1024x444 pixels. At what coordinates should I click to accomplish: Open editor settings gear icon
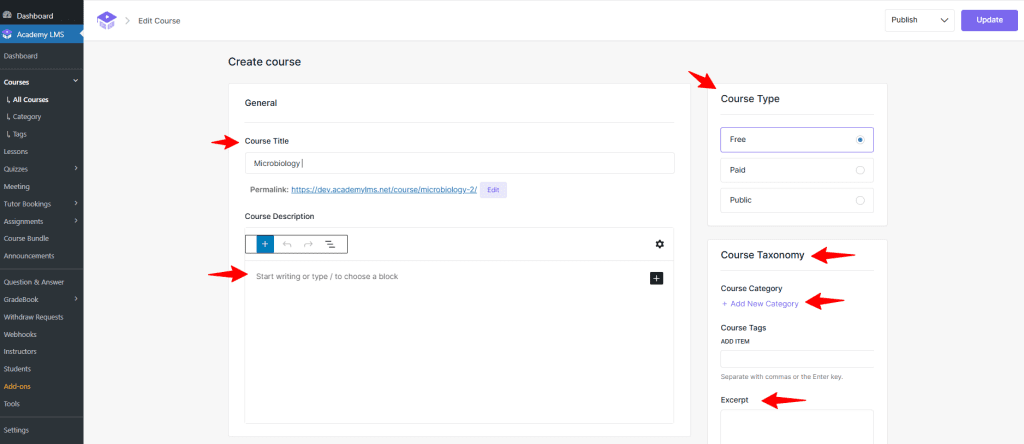[x=659, y=243]
